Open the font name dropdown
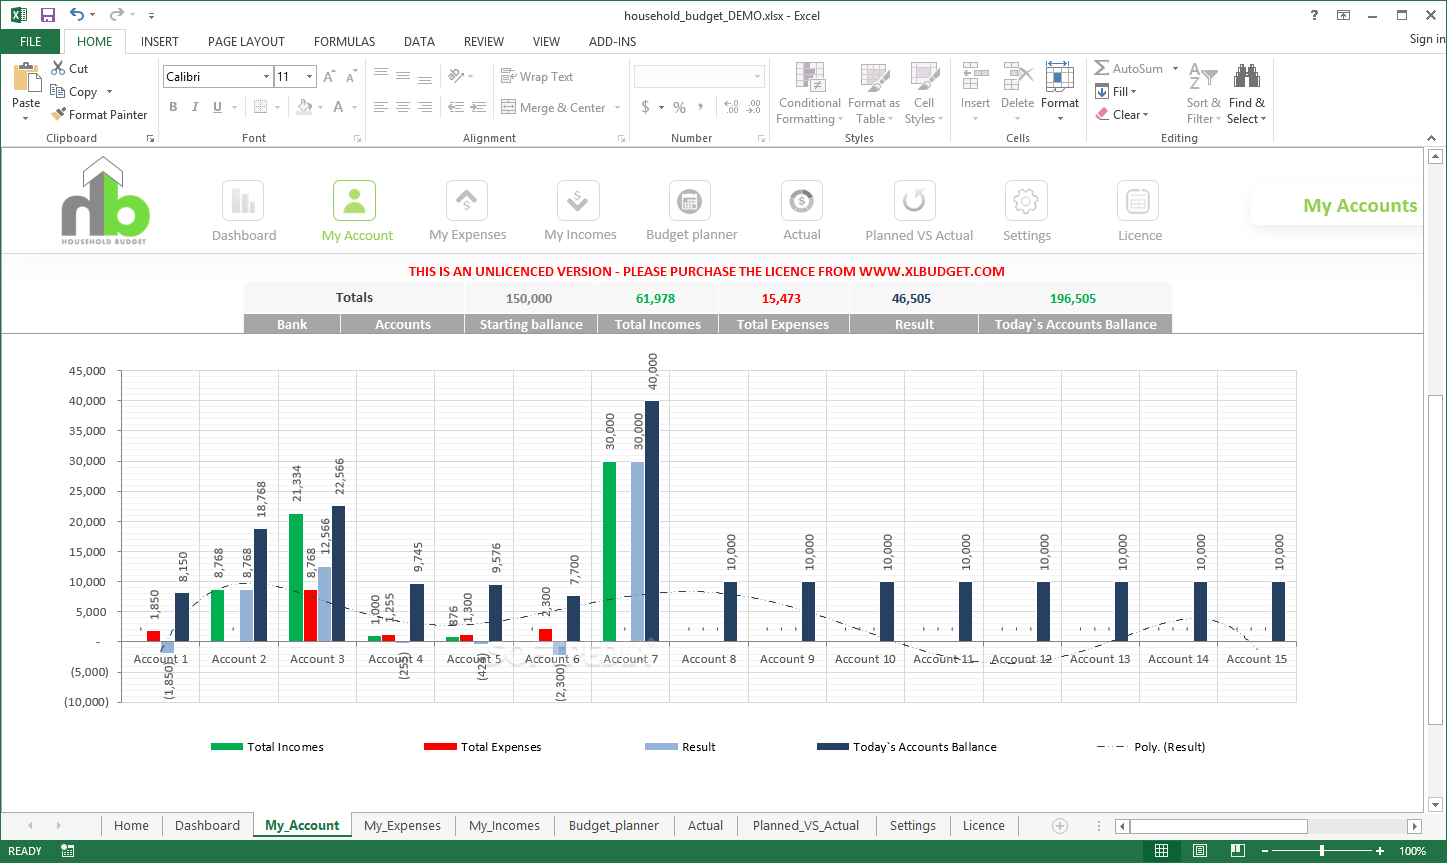The height and width of the screenshot is (863, 1447). click(266, 76)
